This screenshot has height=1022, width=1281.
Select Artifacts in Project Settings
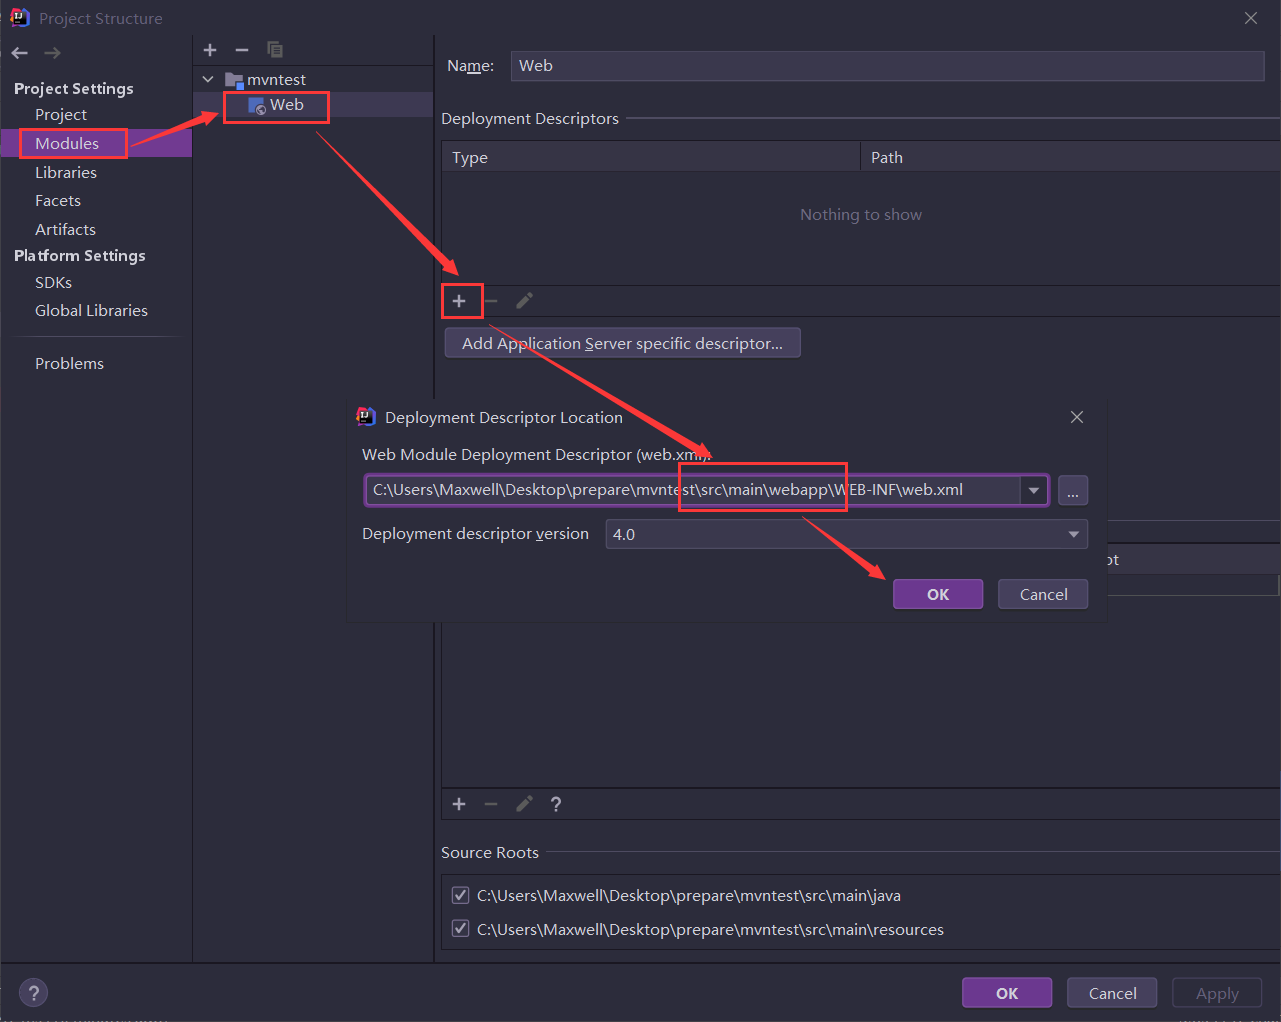[65, 229]
